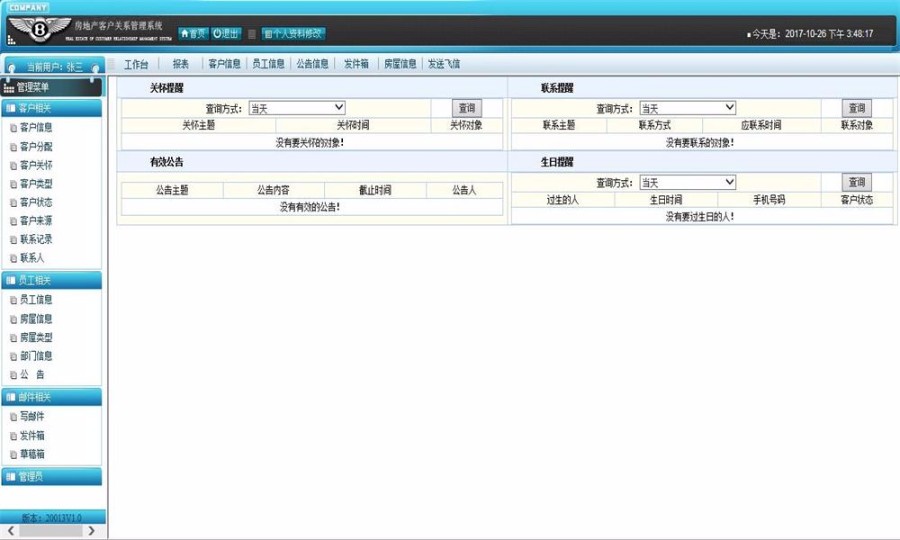Open 客户信息 link in the sidebar
Image resolution: width=900 pixels, height=540 pixels.
(36, 127)
